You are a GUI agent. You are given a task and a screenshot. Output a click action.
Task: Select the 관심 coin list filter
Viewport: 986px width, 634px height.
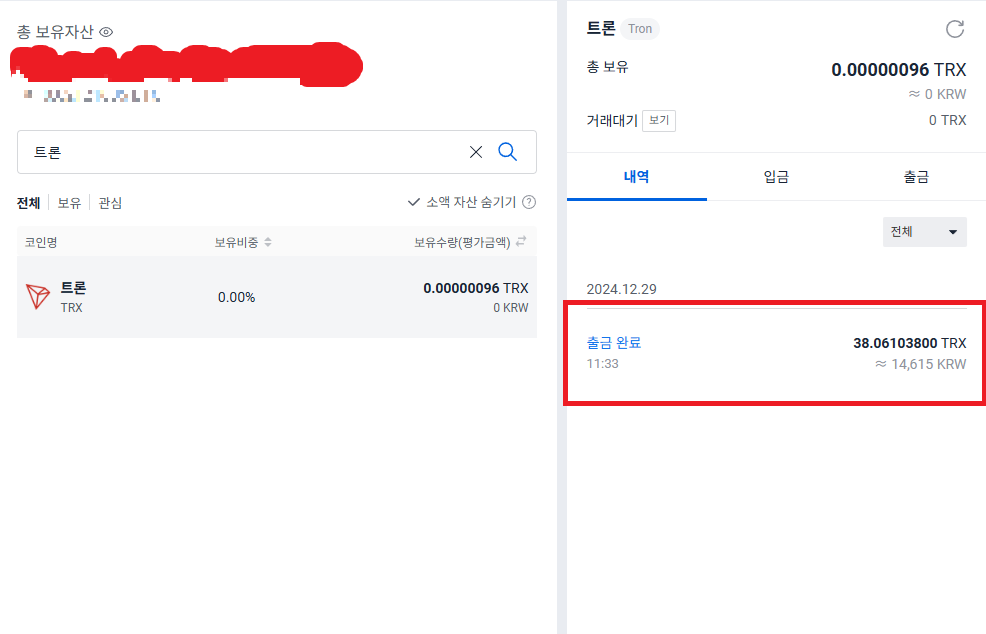click(110, 203)
